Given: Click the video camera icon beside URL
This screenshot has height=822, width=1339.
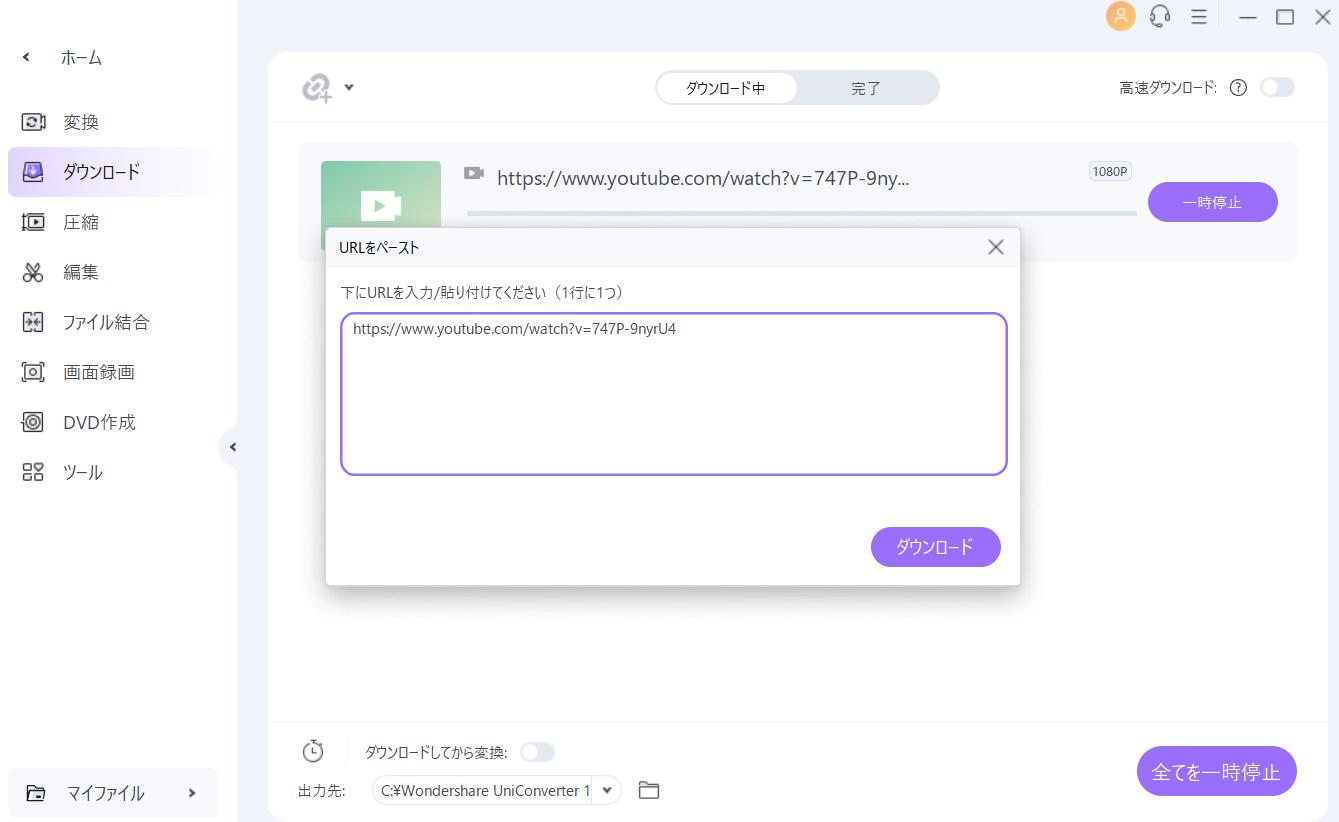Looking at the screenshot, I should pos(474,174).
